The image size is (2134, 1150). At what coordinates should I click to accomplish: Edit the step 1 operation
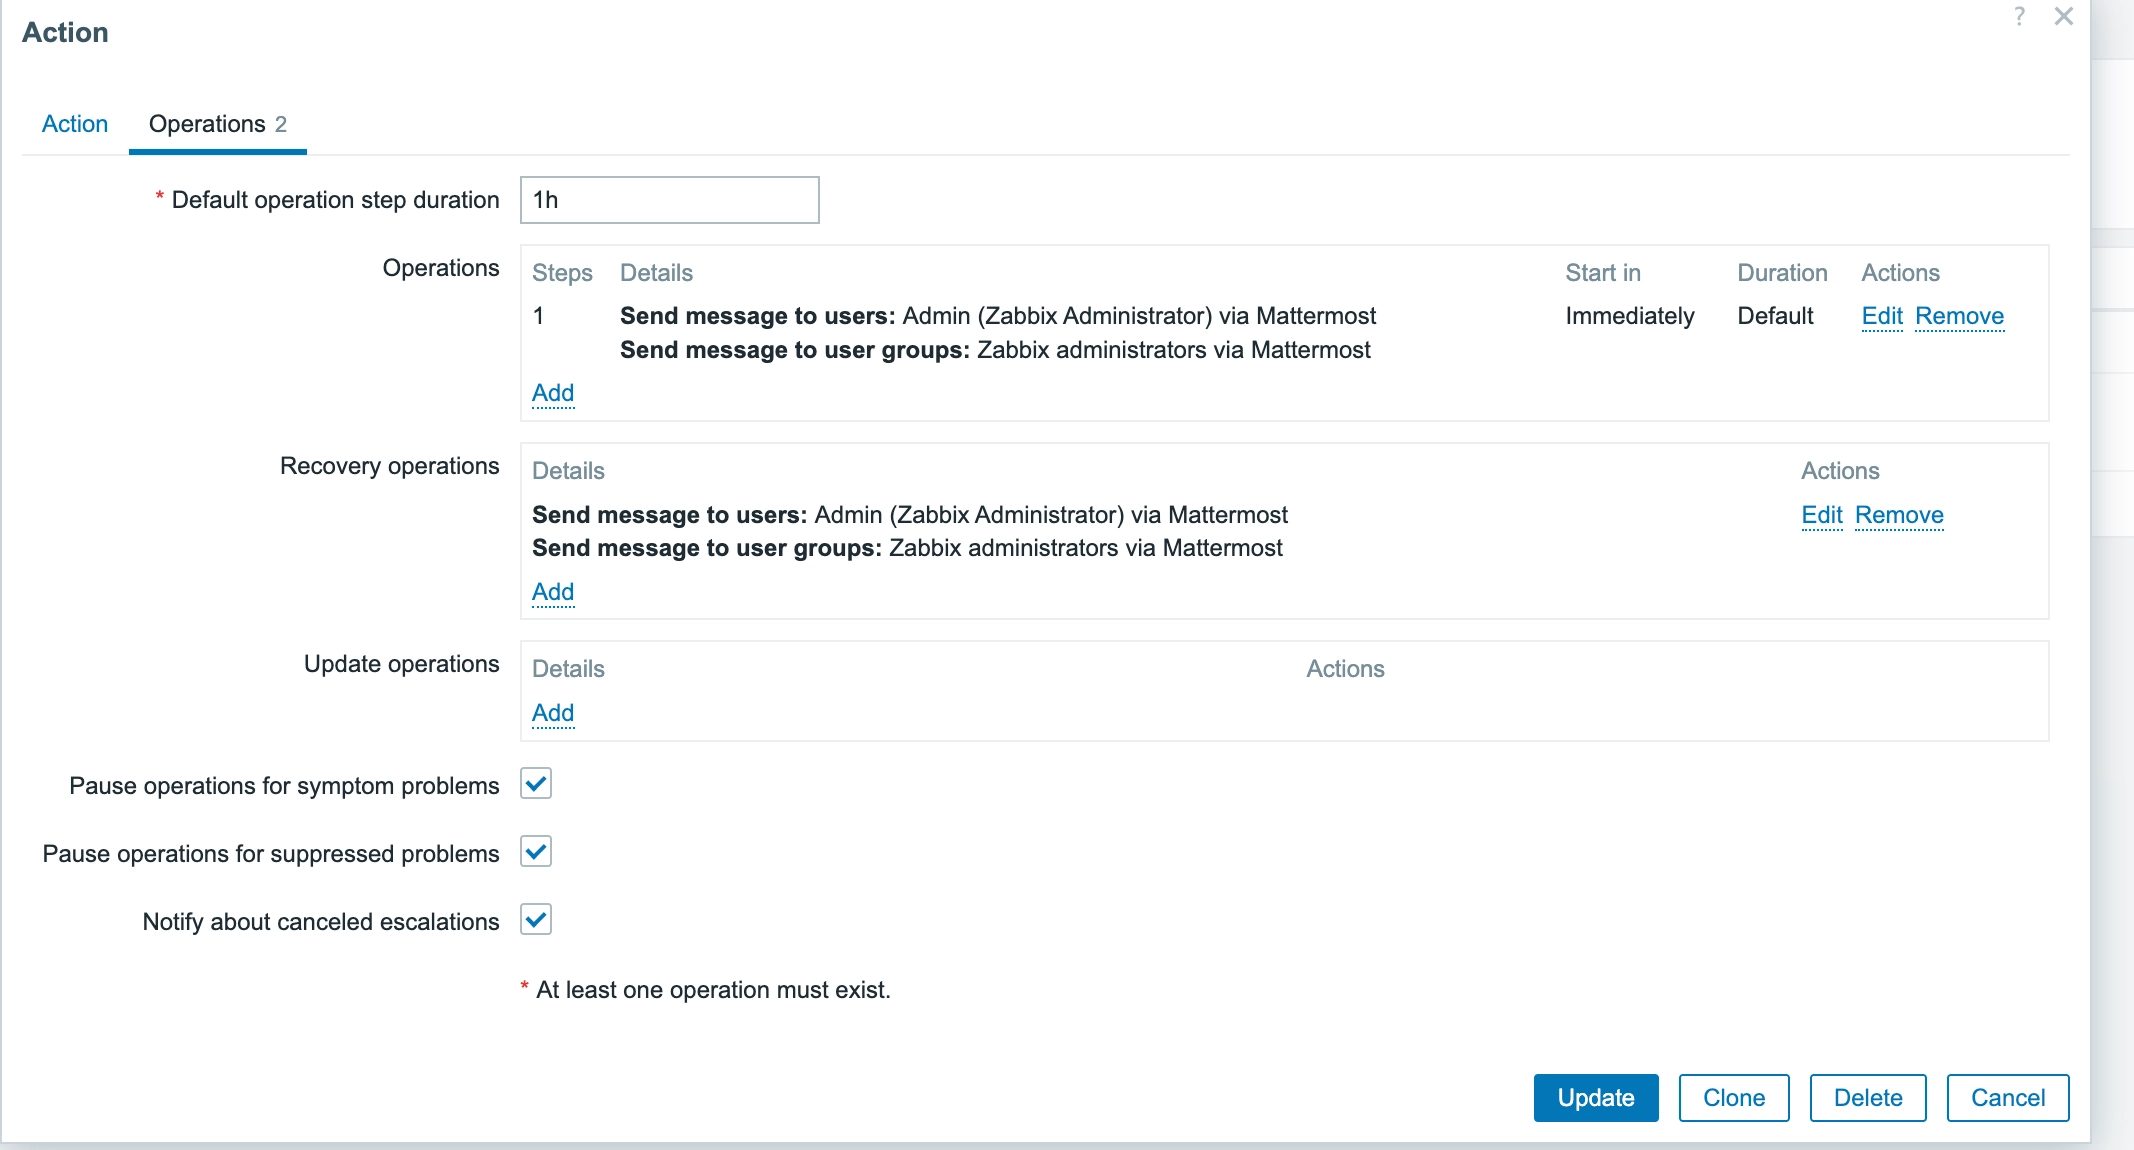(x=1882, y=316)
